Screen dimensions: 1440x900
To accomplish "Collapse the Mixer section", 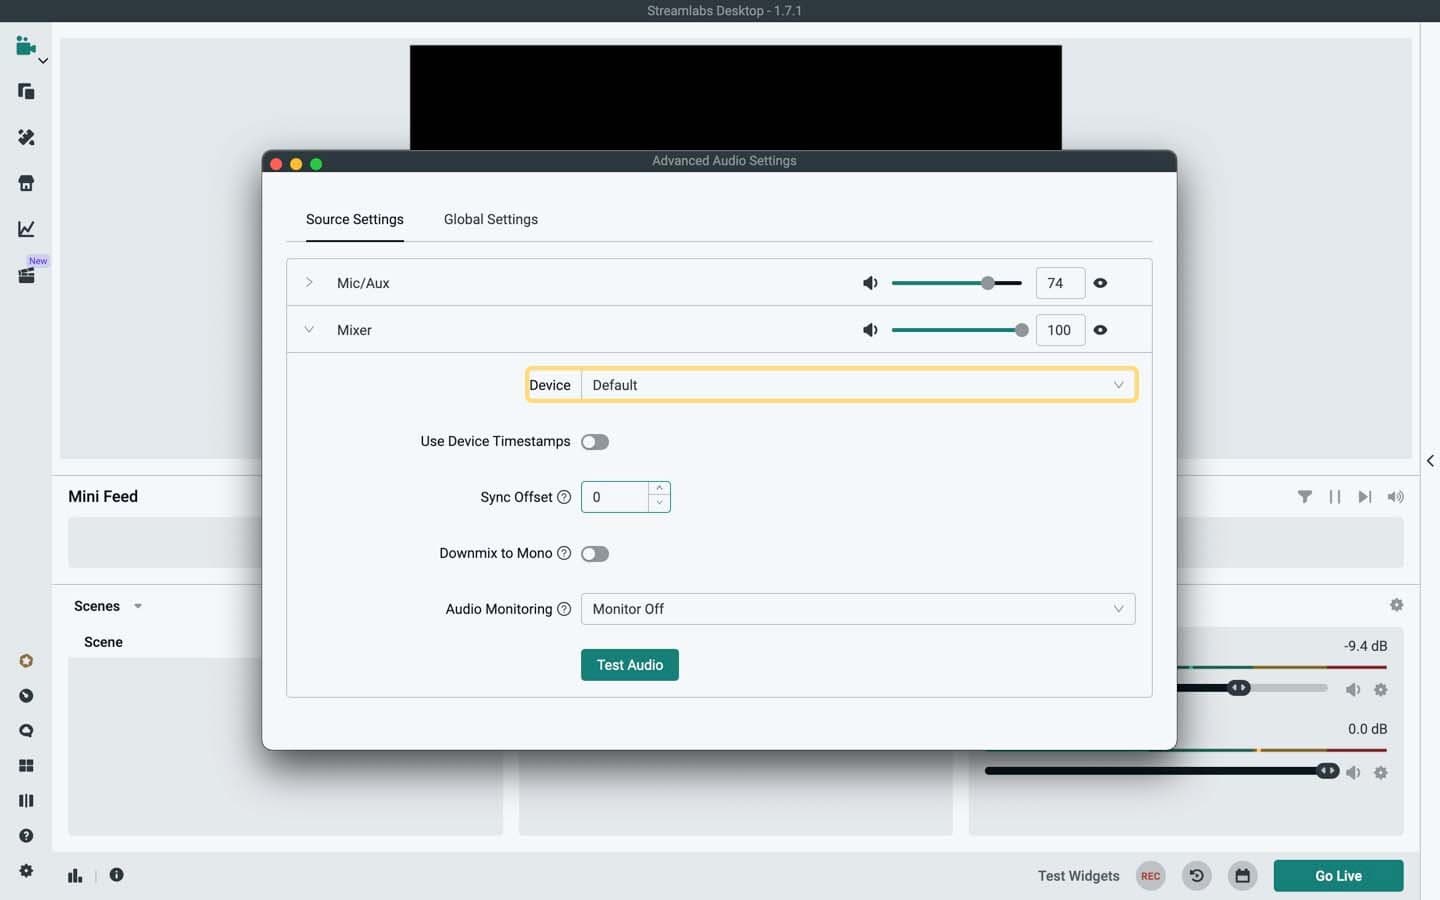I will click(x=309, y=329).
